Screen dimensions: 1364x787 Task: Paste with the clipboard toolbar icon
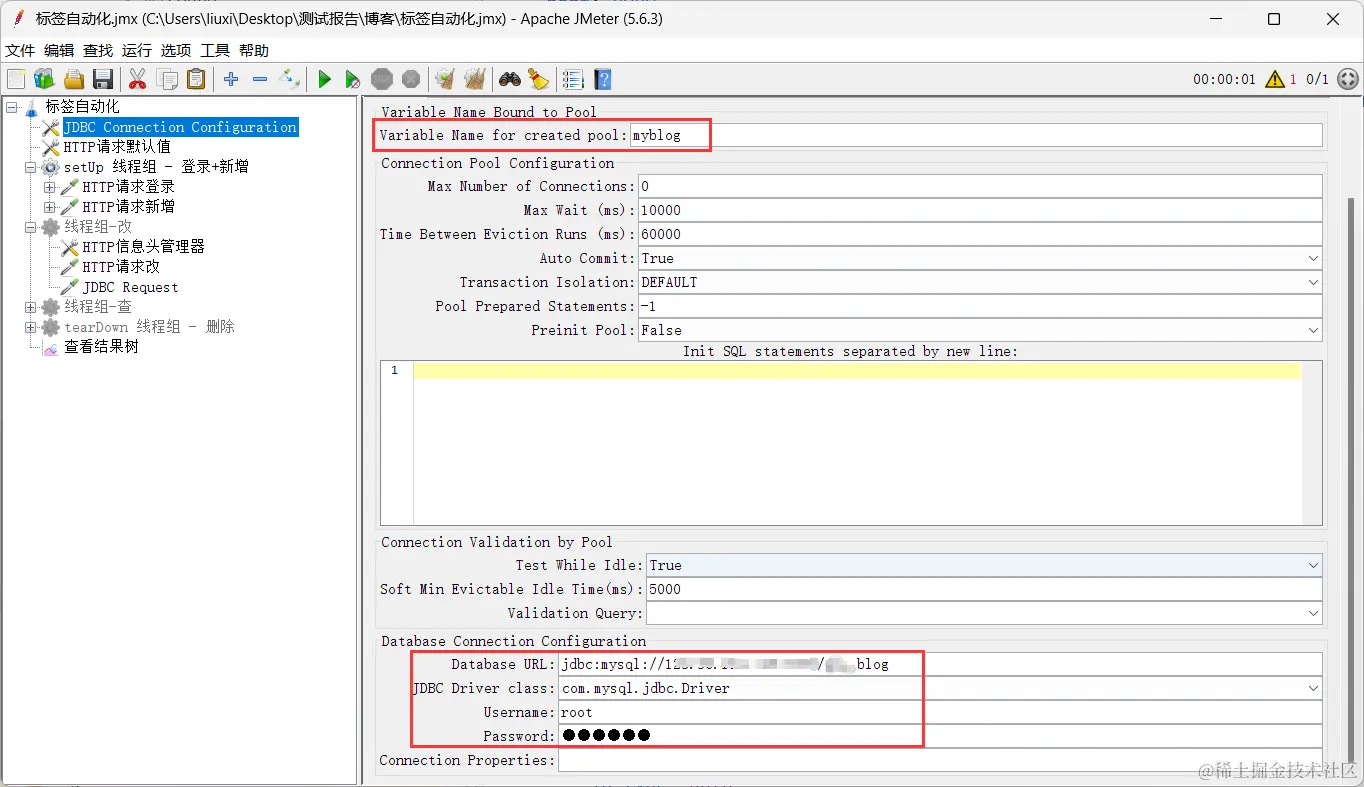(196, 79)
